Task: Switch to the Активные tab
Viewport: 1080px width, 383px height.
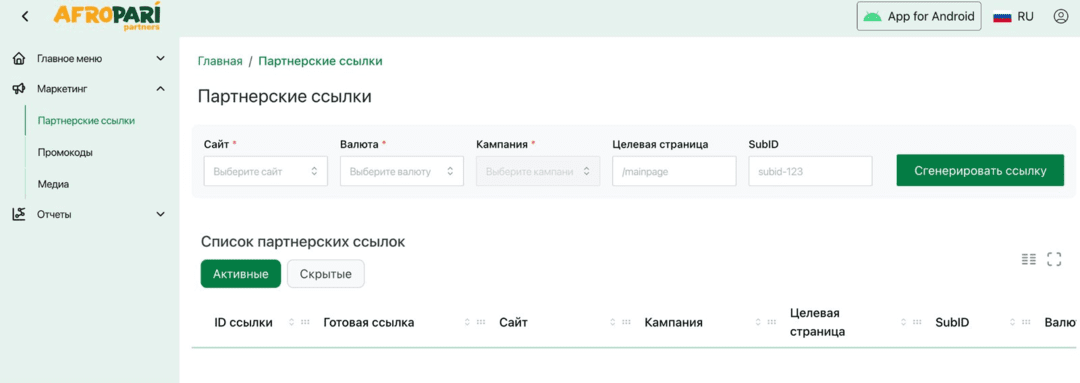Action: pyautogui.click(x=240, y=273)
